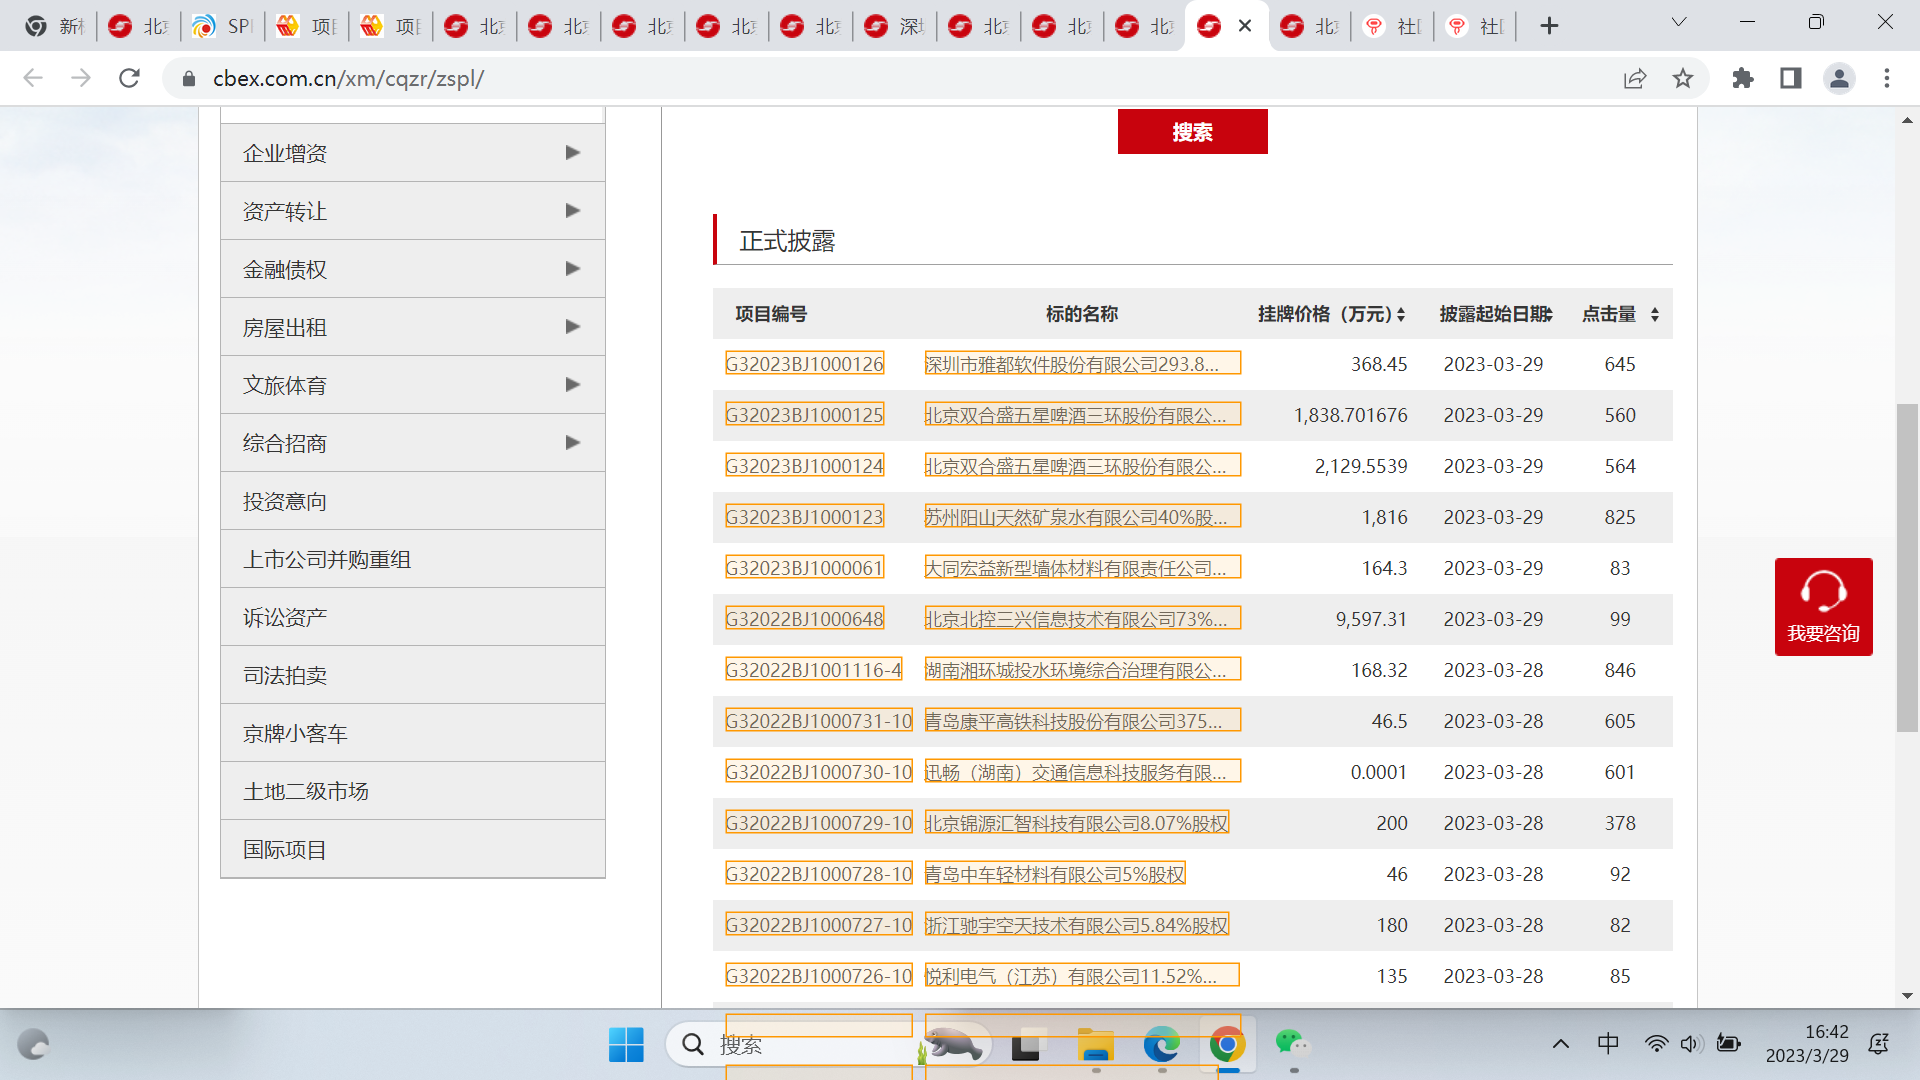This screenshot has width=1920, height=1080.
Task: Open new browser tab
Action: 1549,26
